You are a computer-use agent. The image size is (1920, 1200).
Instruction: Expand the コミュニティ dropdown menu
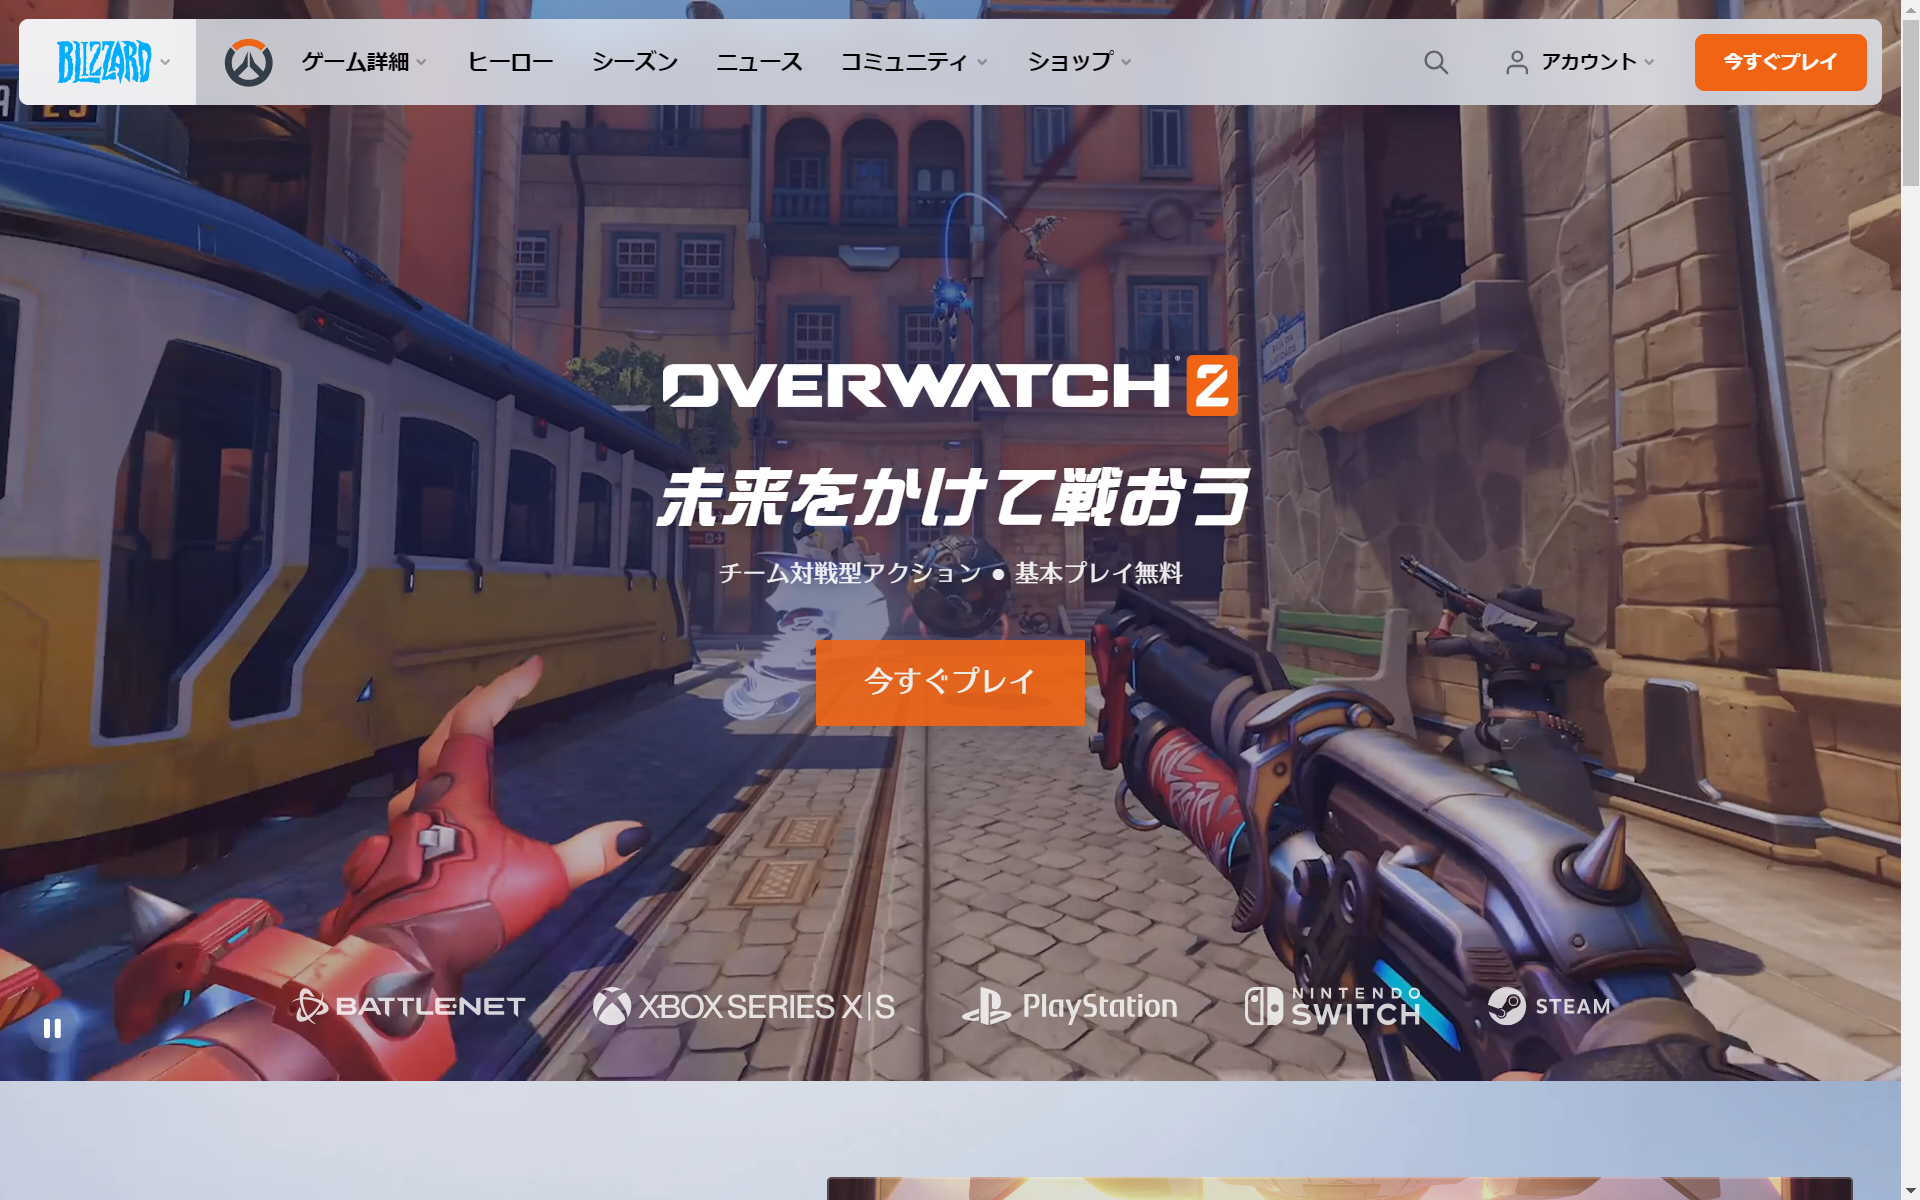pos(912,62)
